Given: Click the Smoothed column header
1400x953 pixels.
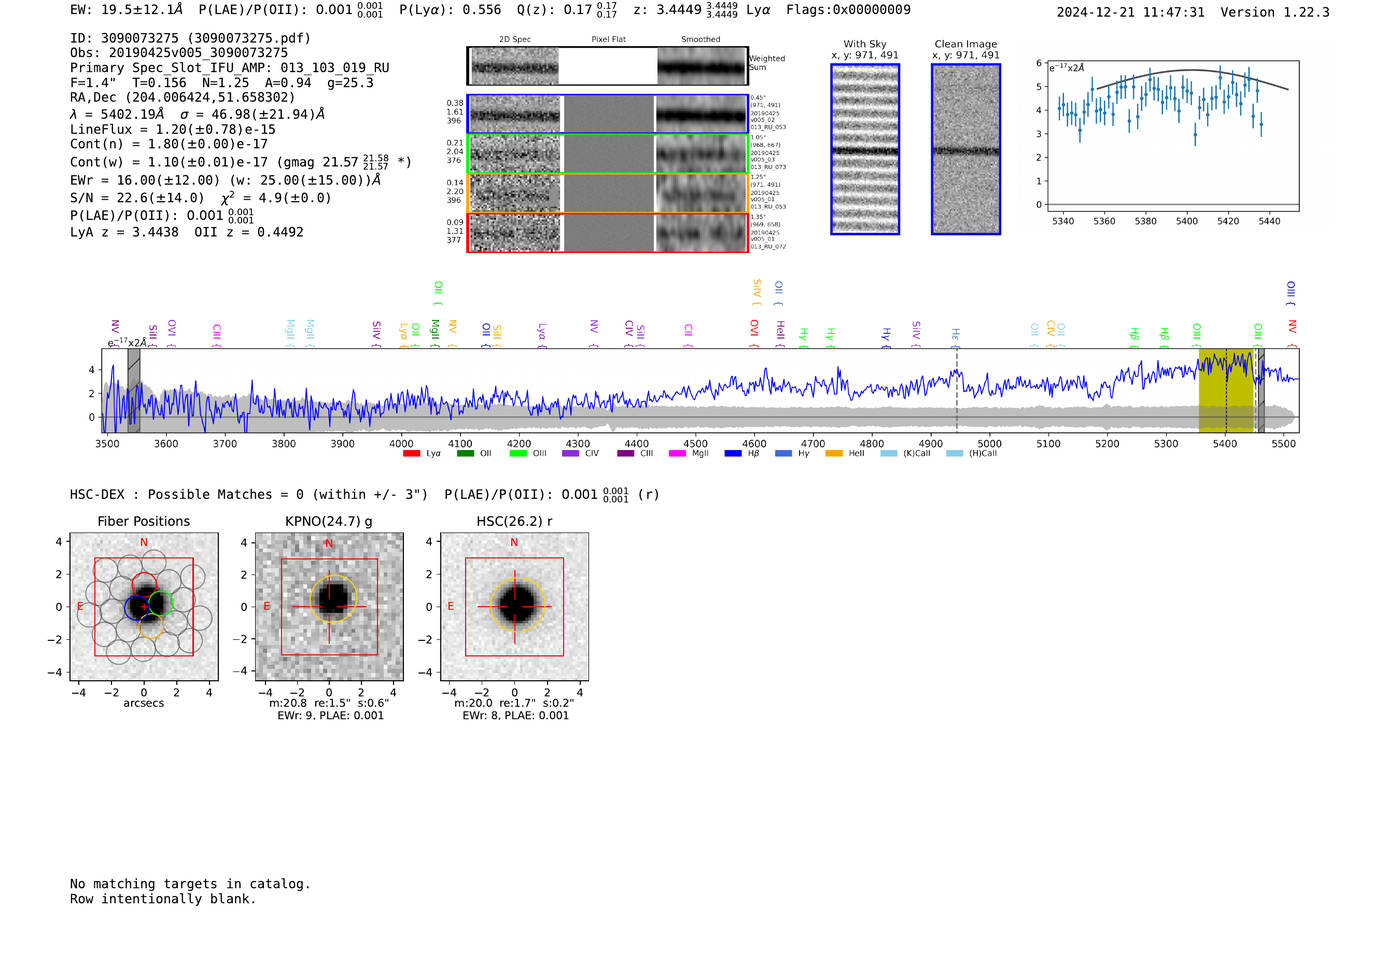Looking at the screenshot, I should pyautogui.click(x=701, y=40).
